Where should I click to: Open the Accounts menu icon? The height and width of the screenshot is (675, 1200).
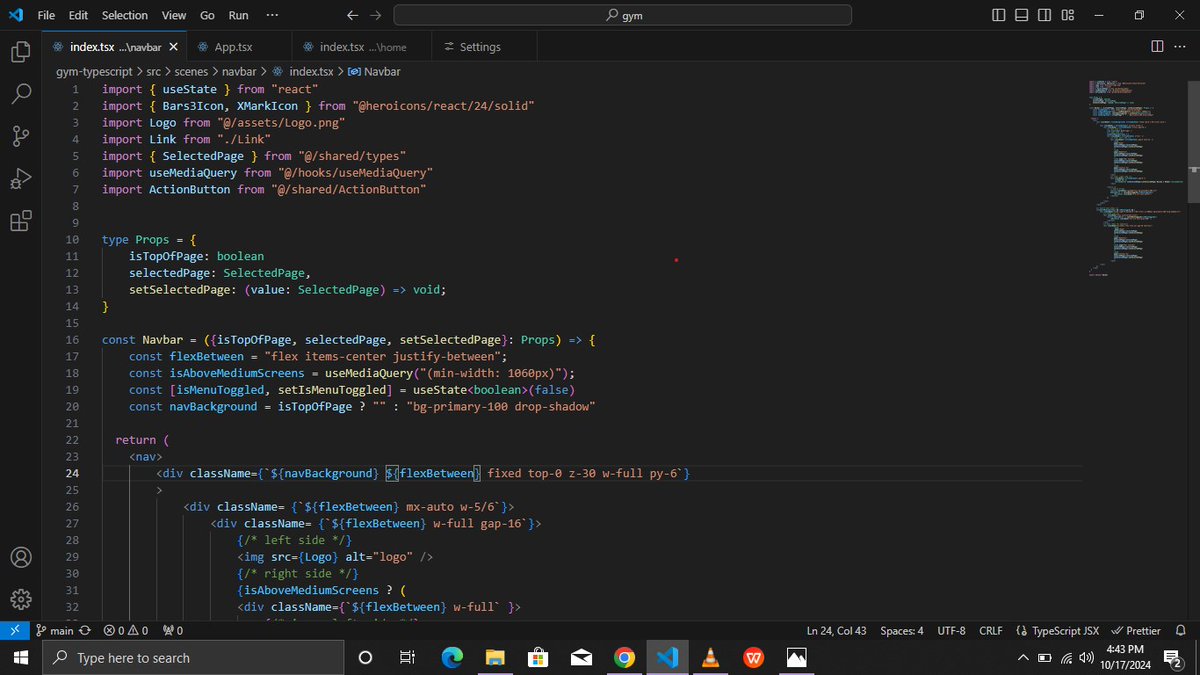click(20, 557)
